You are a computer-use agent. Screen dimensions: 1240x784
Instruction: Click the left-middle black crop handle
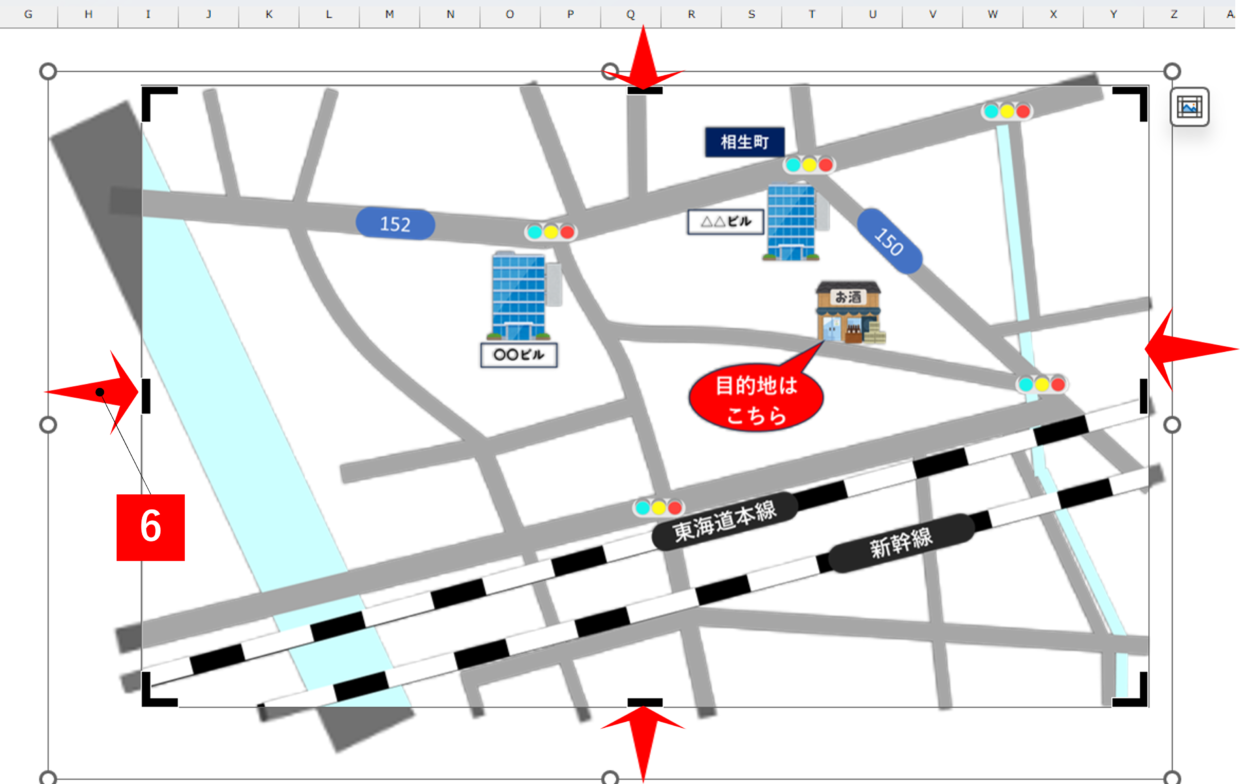(x=146, y=396)
